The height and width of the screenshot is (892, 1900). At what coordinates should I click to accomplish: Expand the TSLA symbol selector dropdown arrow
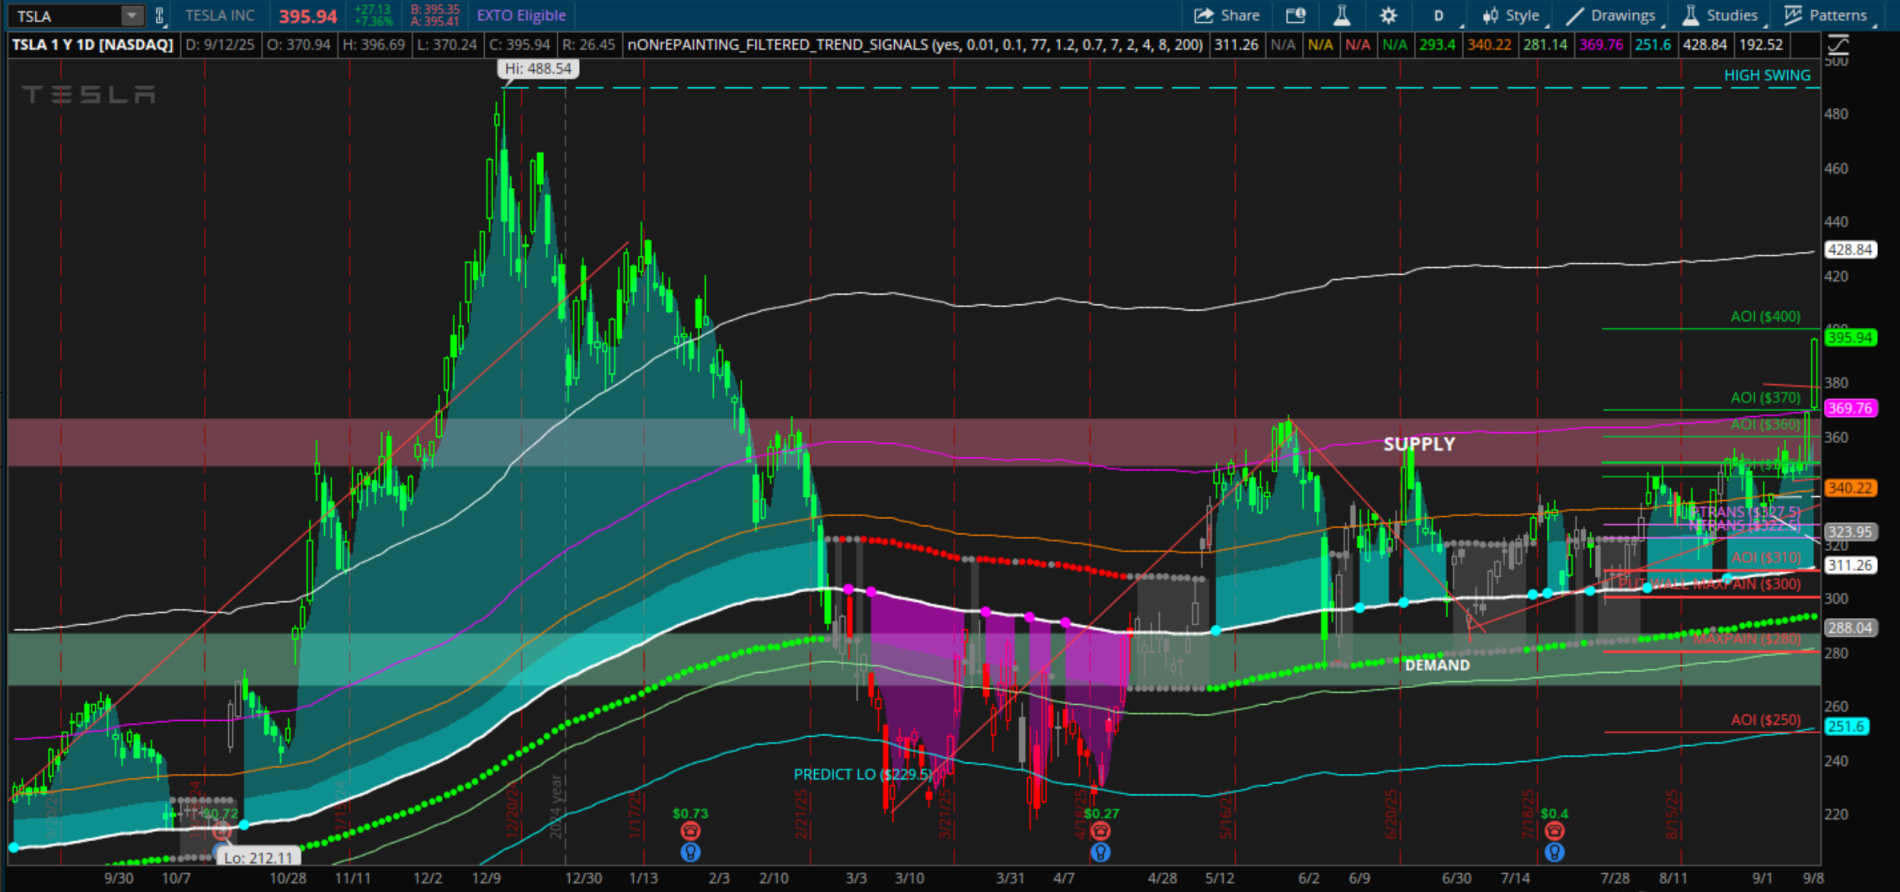click(x=132, y=15)
